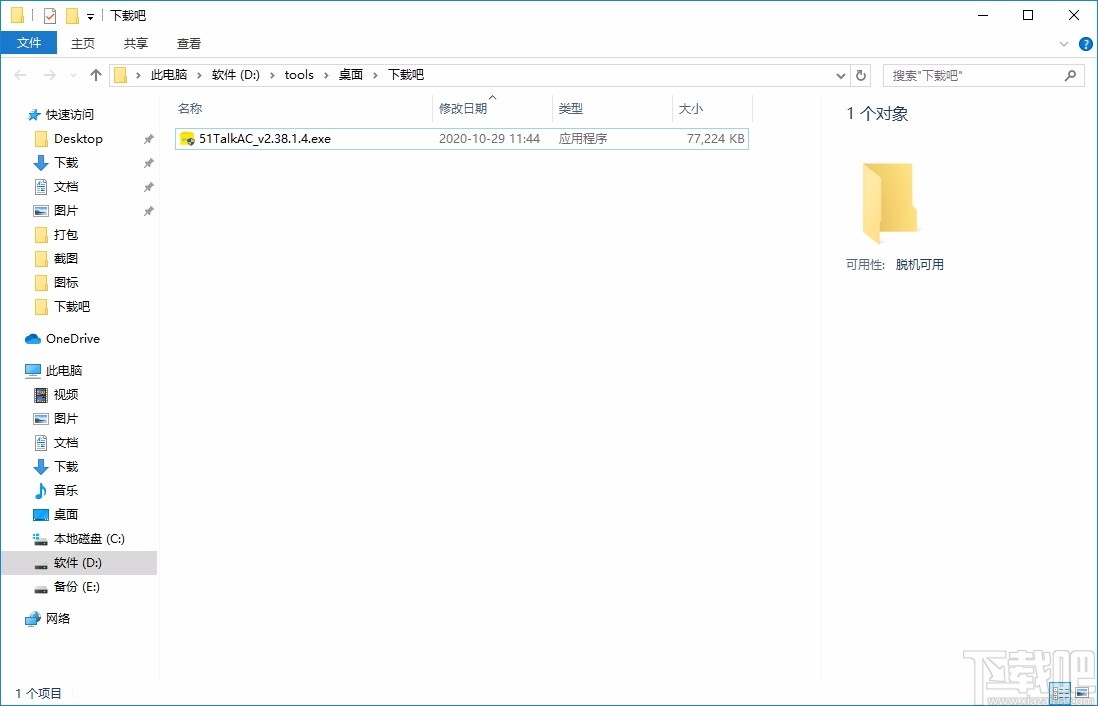1098x706 pixels.
Task: Open the 图标 folder in sidebar
Action: click(x=66, y=282)
